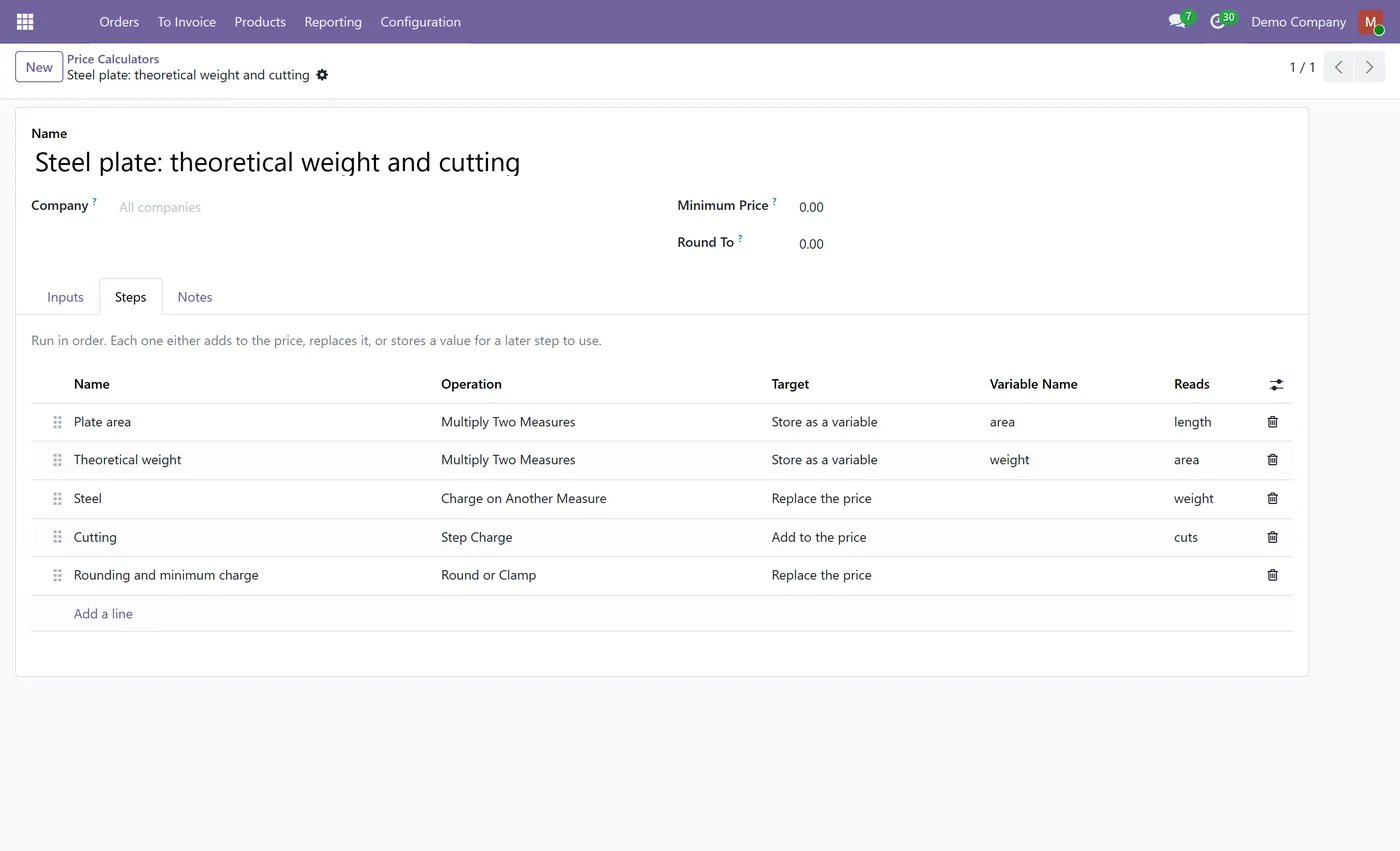Delete the Rounding and minimum charge step
Screen dimensions: 1400x851
coord(1272,575)
